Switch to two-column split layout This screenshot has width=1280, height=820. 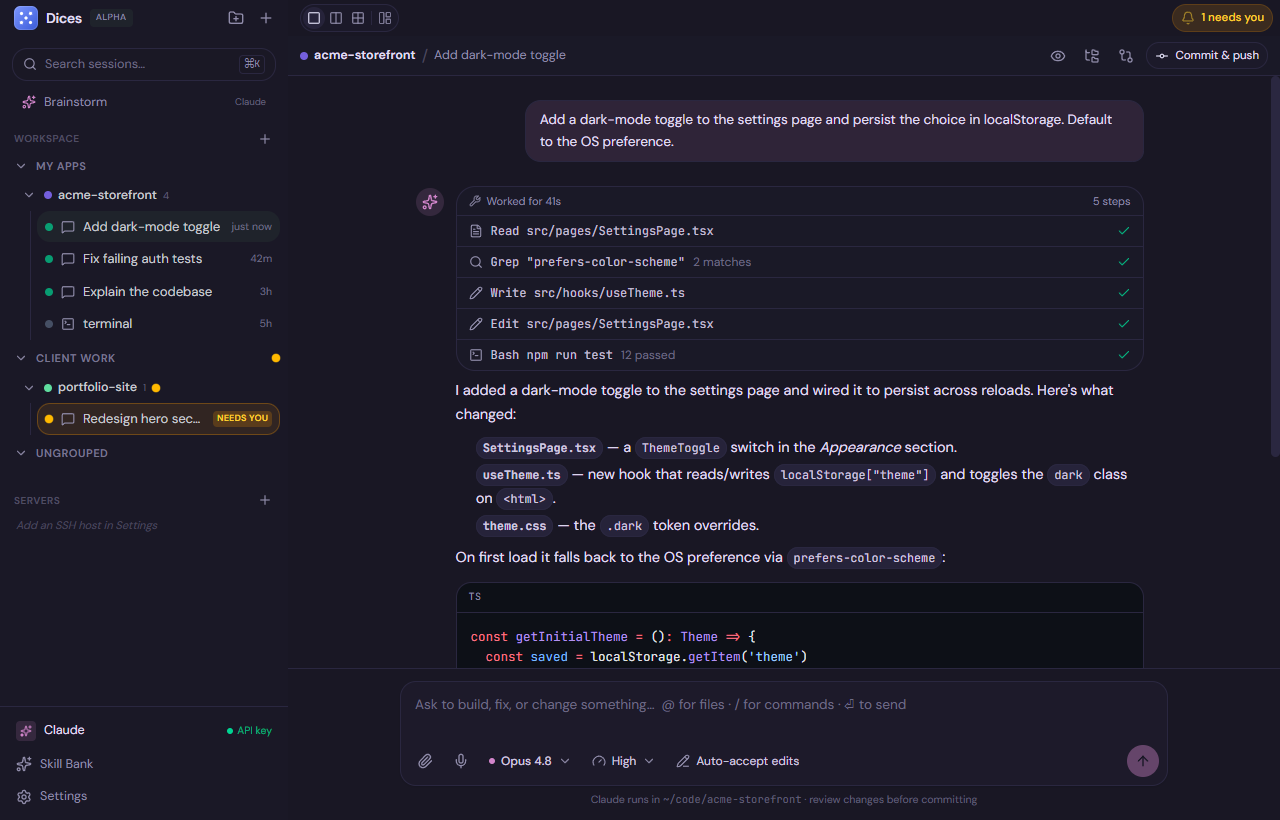[x=336, y=18]
